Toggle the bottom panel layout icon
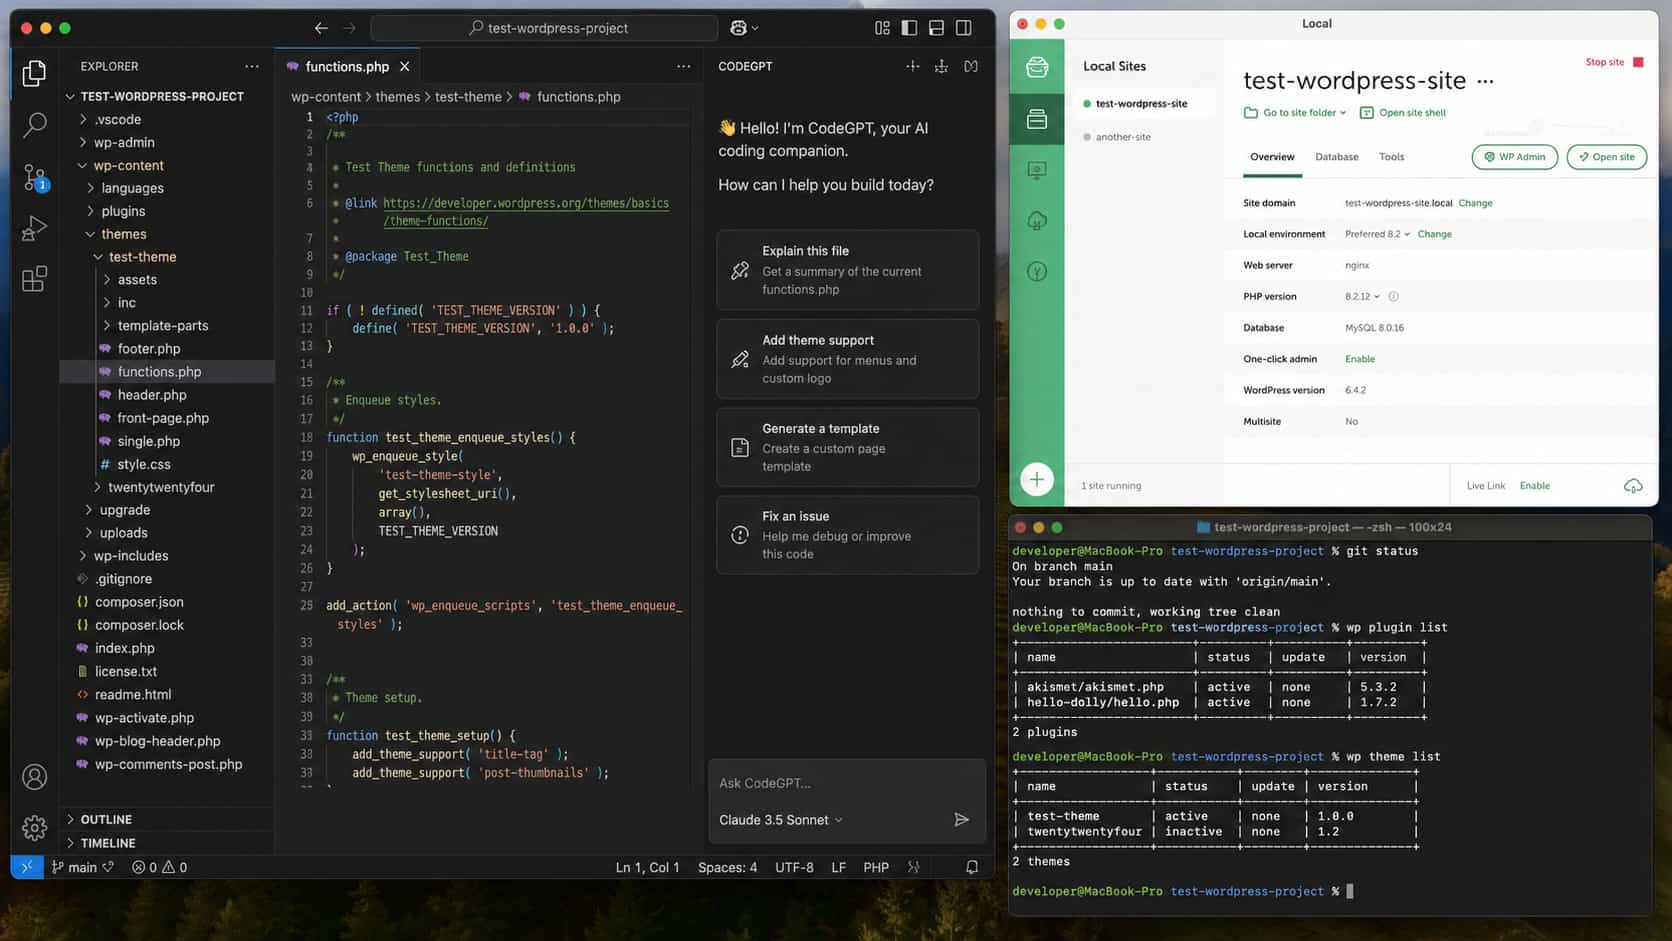The image size is (1672, 941). click(x=936, y=28)
